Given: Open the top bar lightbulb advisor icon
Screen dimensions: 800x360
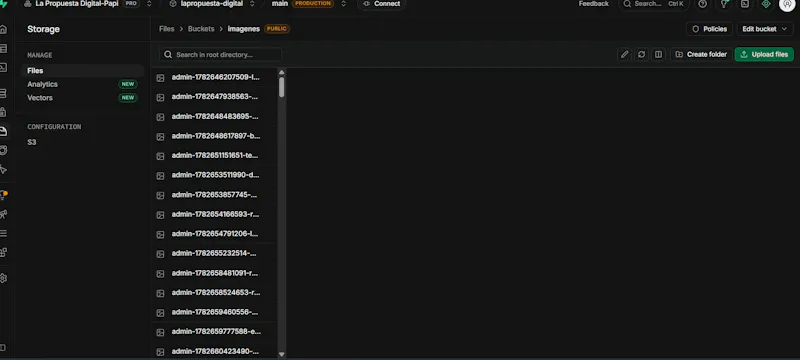Looking at the screenshot, I should (724, 4).
